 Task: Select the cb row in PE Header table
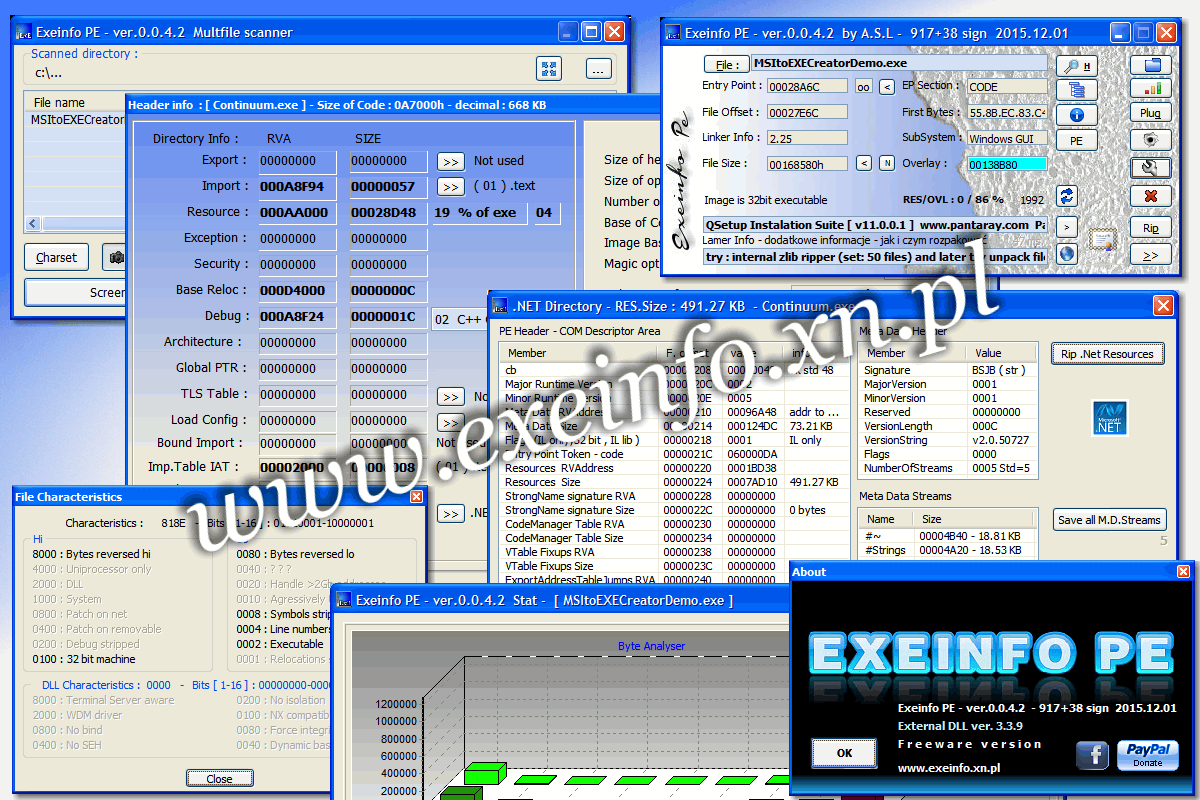pyautogui.click(x=675, y=370)
